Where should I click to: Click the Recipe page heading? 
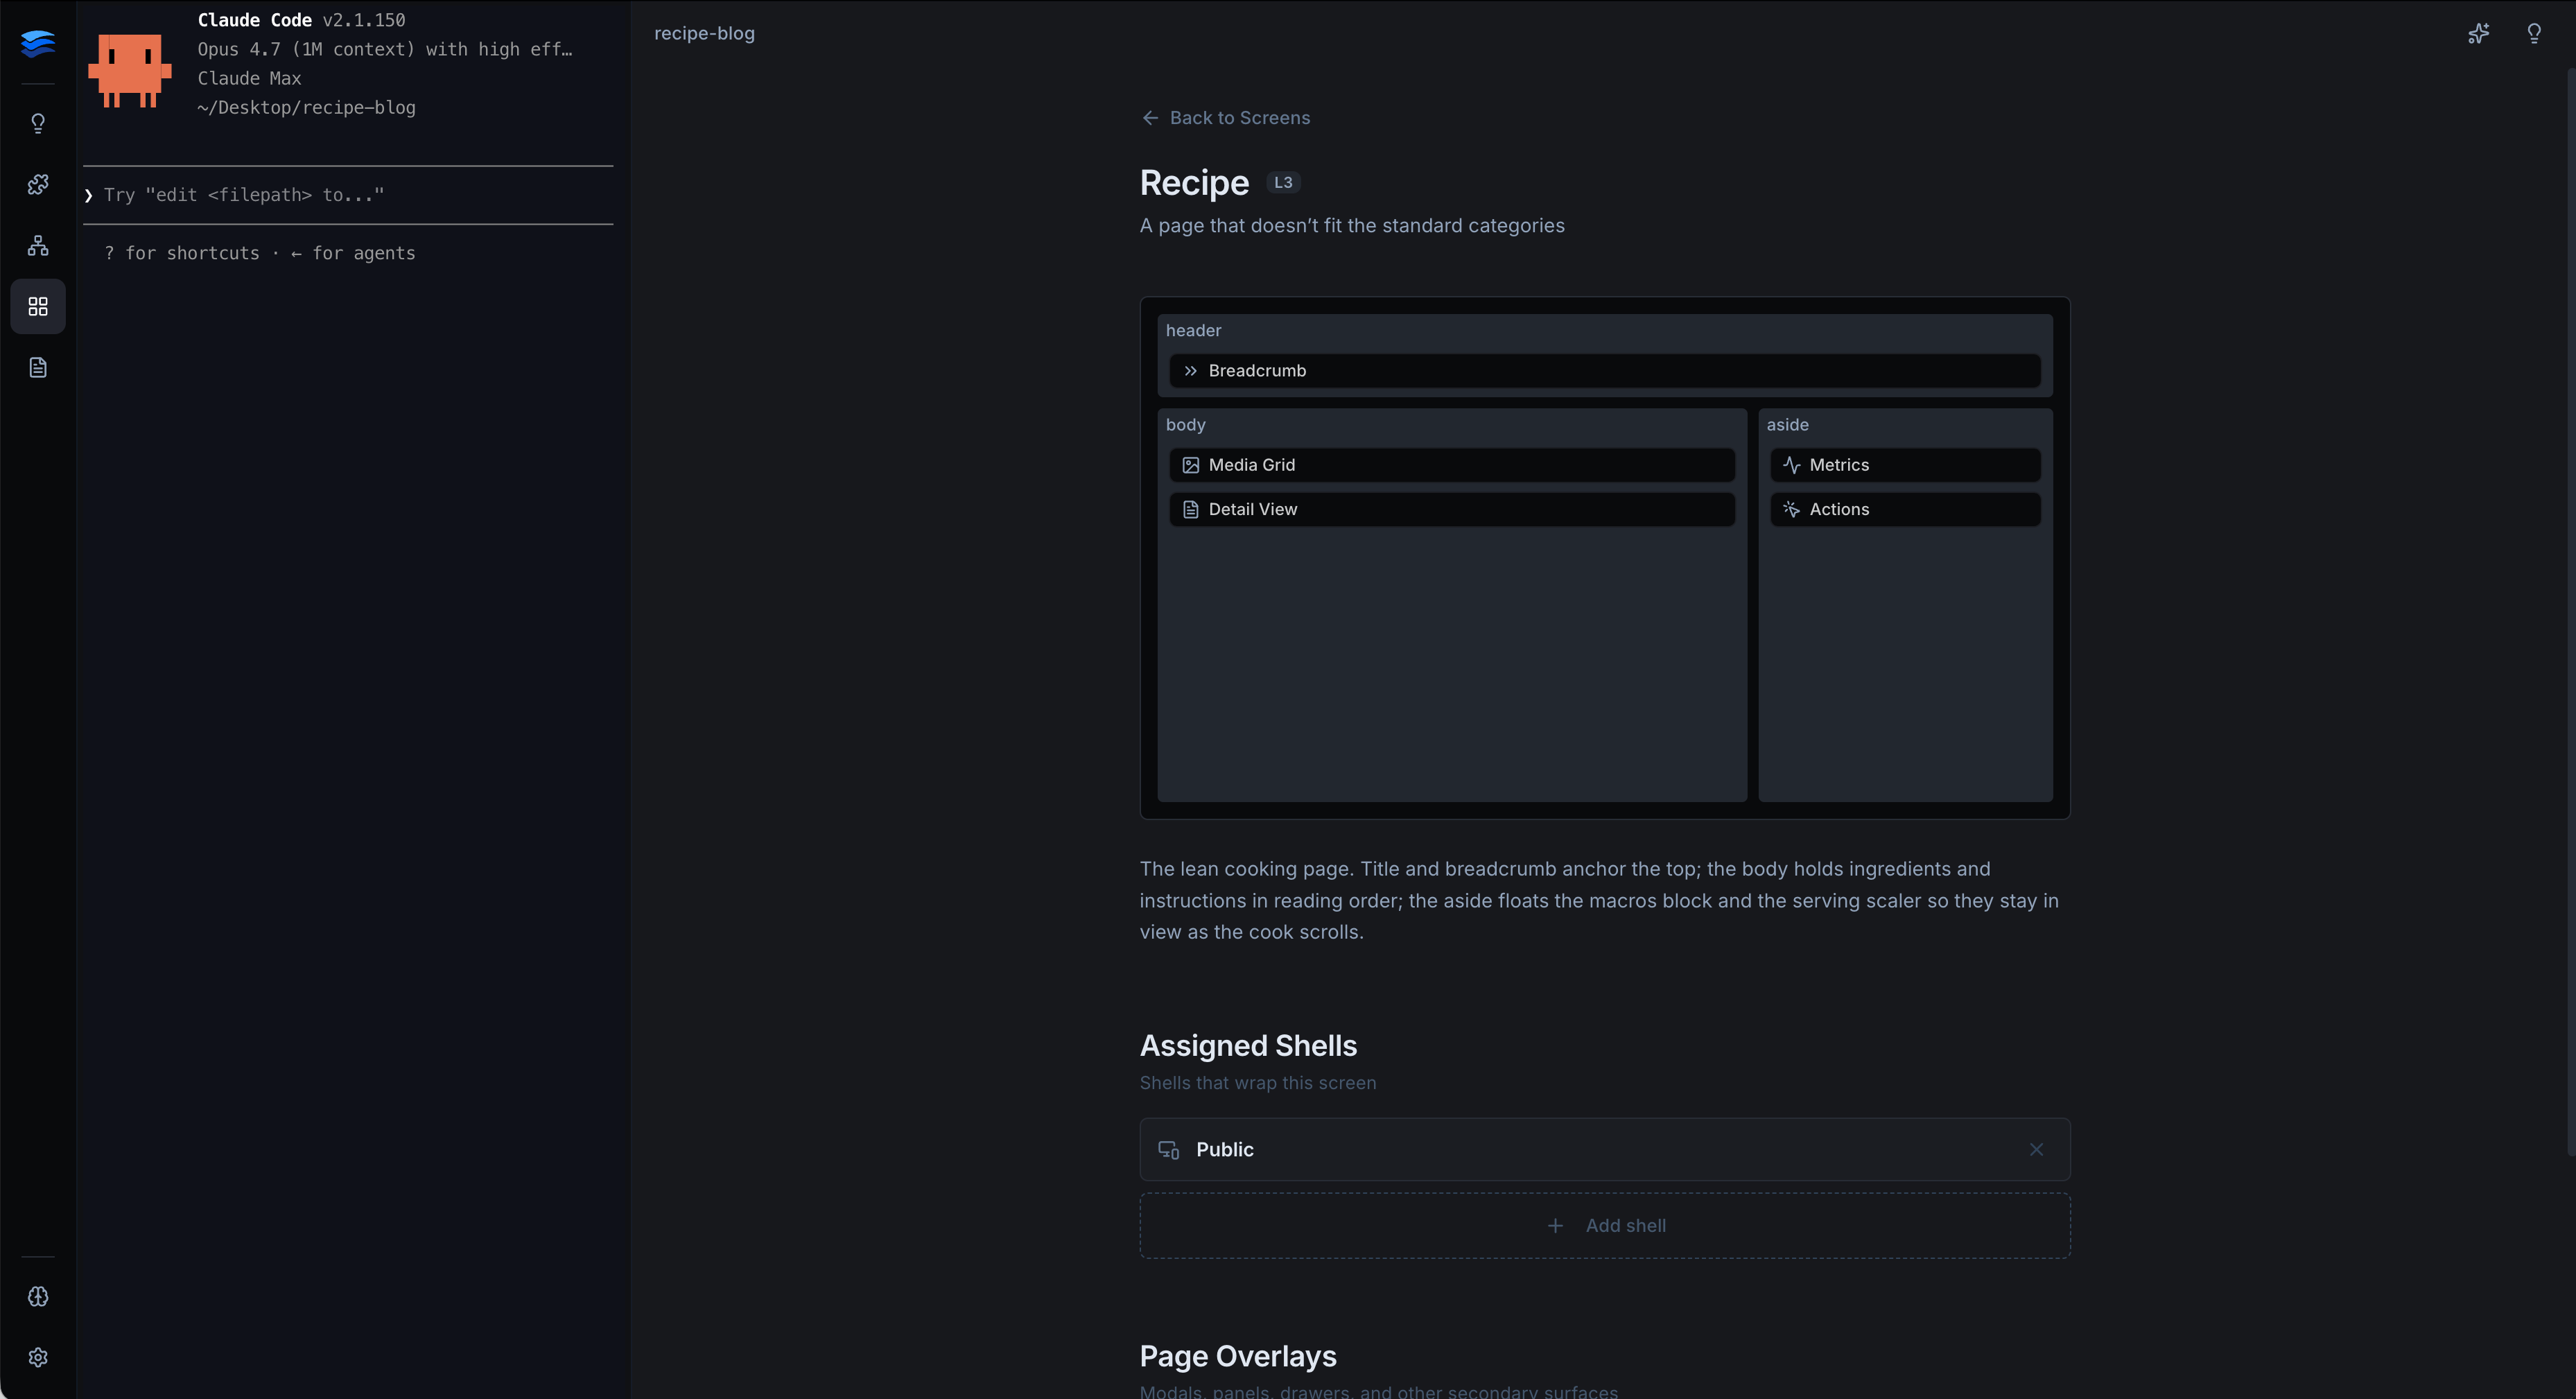click(x=1194, y=183)
